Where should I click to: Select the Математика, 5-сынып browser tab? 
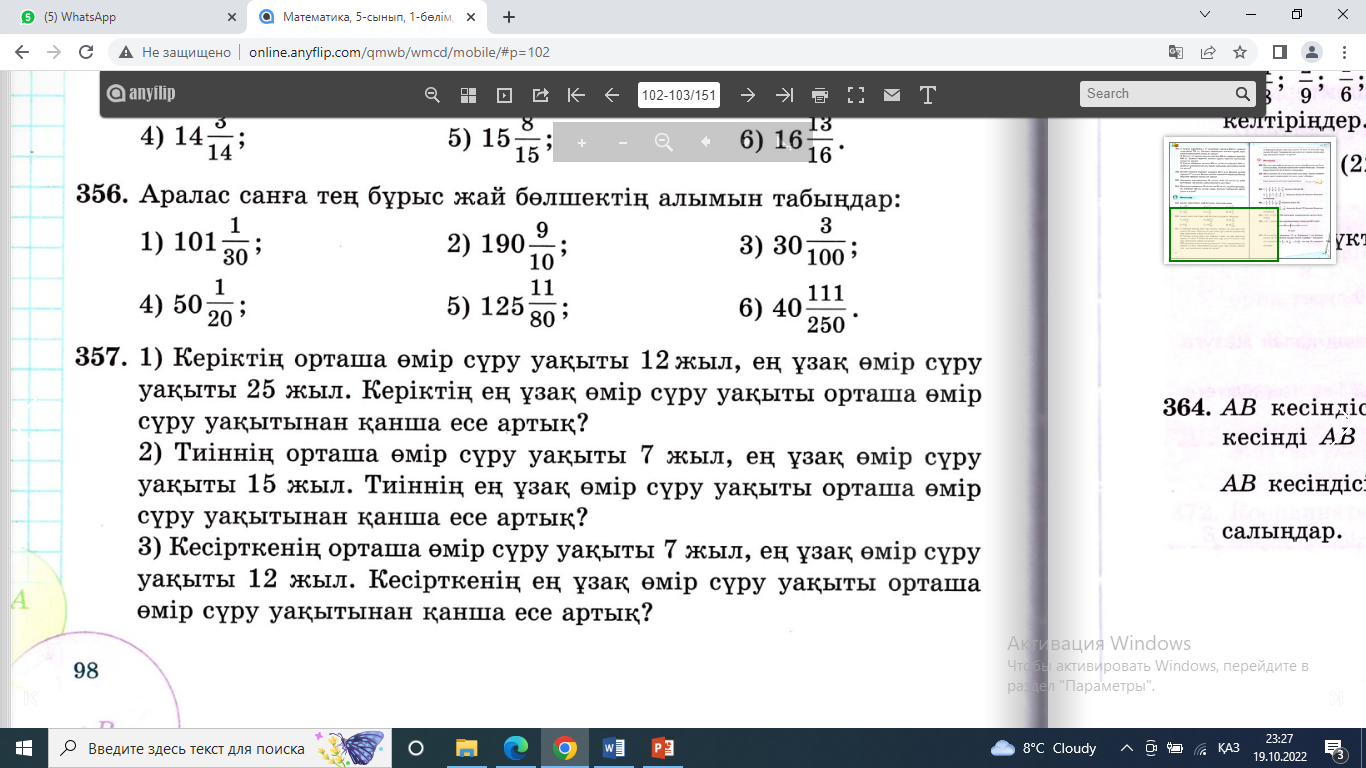(367, 17)
